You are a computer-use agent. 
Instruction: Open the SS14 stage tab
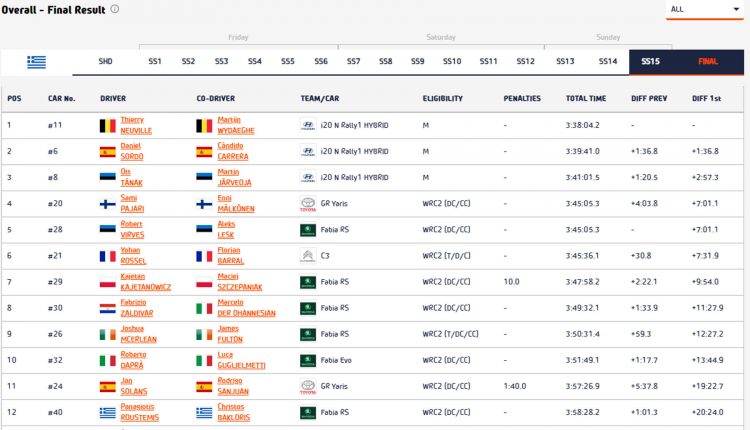(608, 61)
